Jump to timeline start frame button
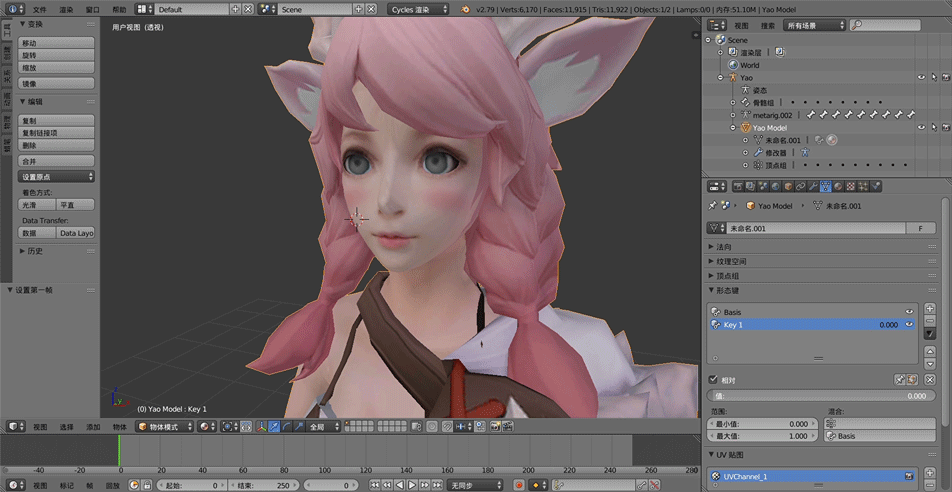The width and height of the screenshot is (952, 492). (x=375, y=485)
